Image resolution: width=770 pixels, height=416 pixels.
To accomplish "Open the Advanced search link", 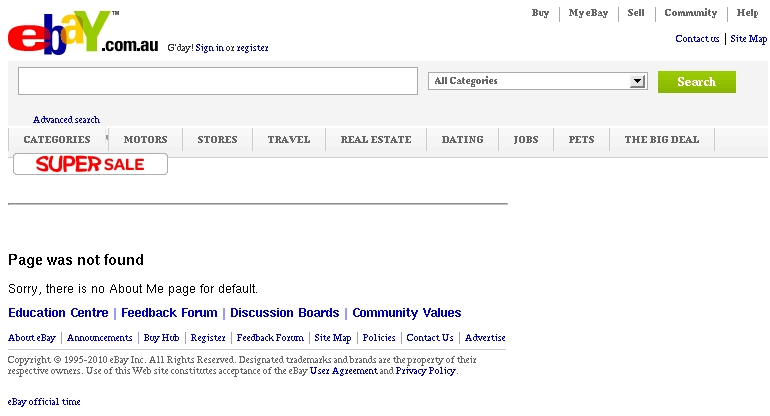I will 66,119.
